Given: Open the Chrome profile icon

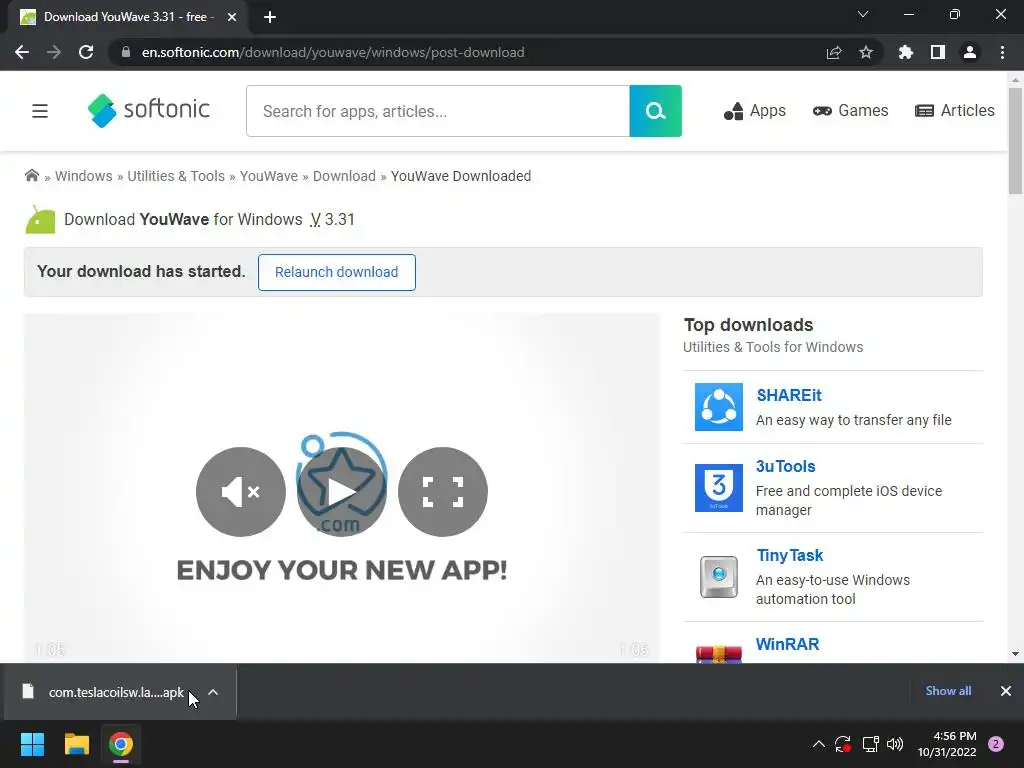Looking at the screenshot, I should 970,52.
